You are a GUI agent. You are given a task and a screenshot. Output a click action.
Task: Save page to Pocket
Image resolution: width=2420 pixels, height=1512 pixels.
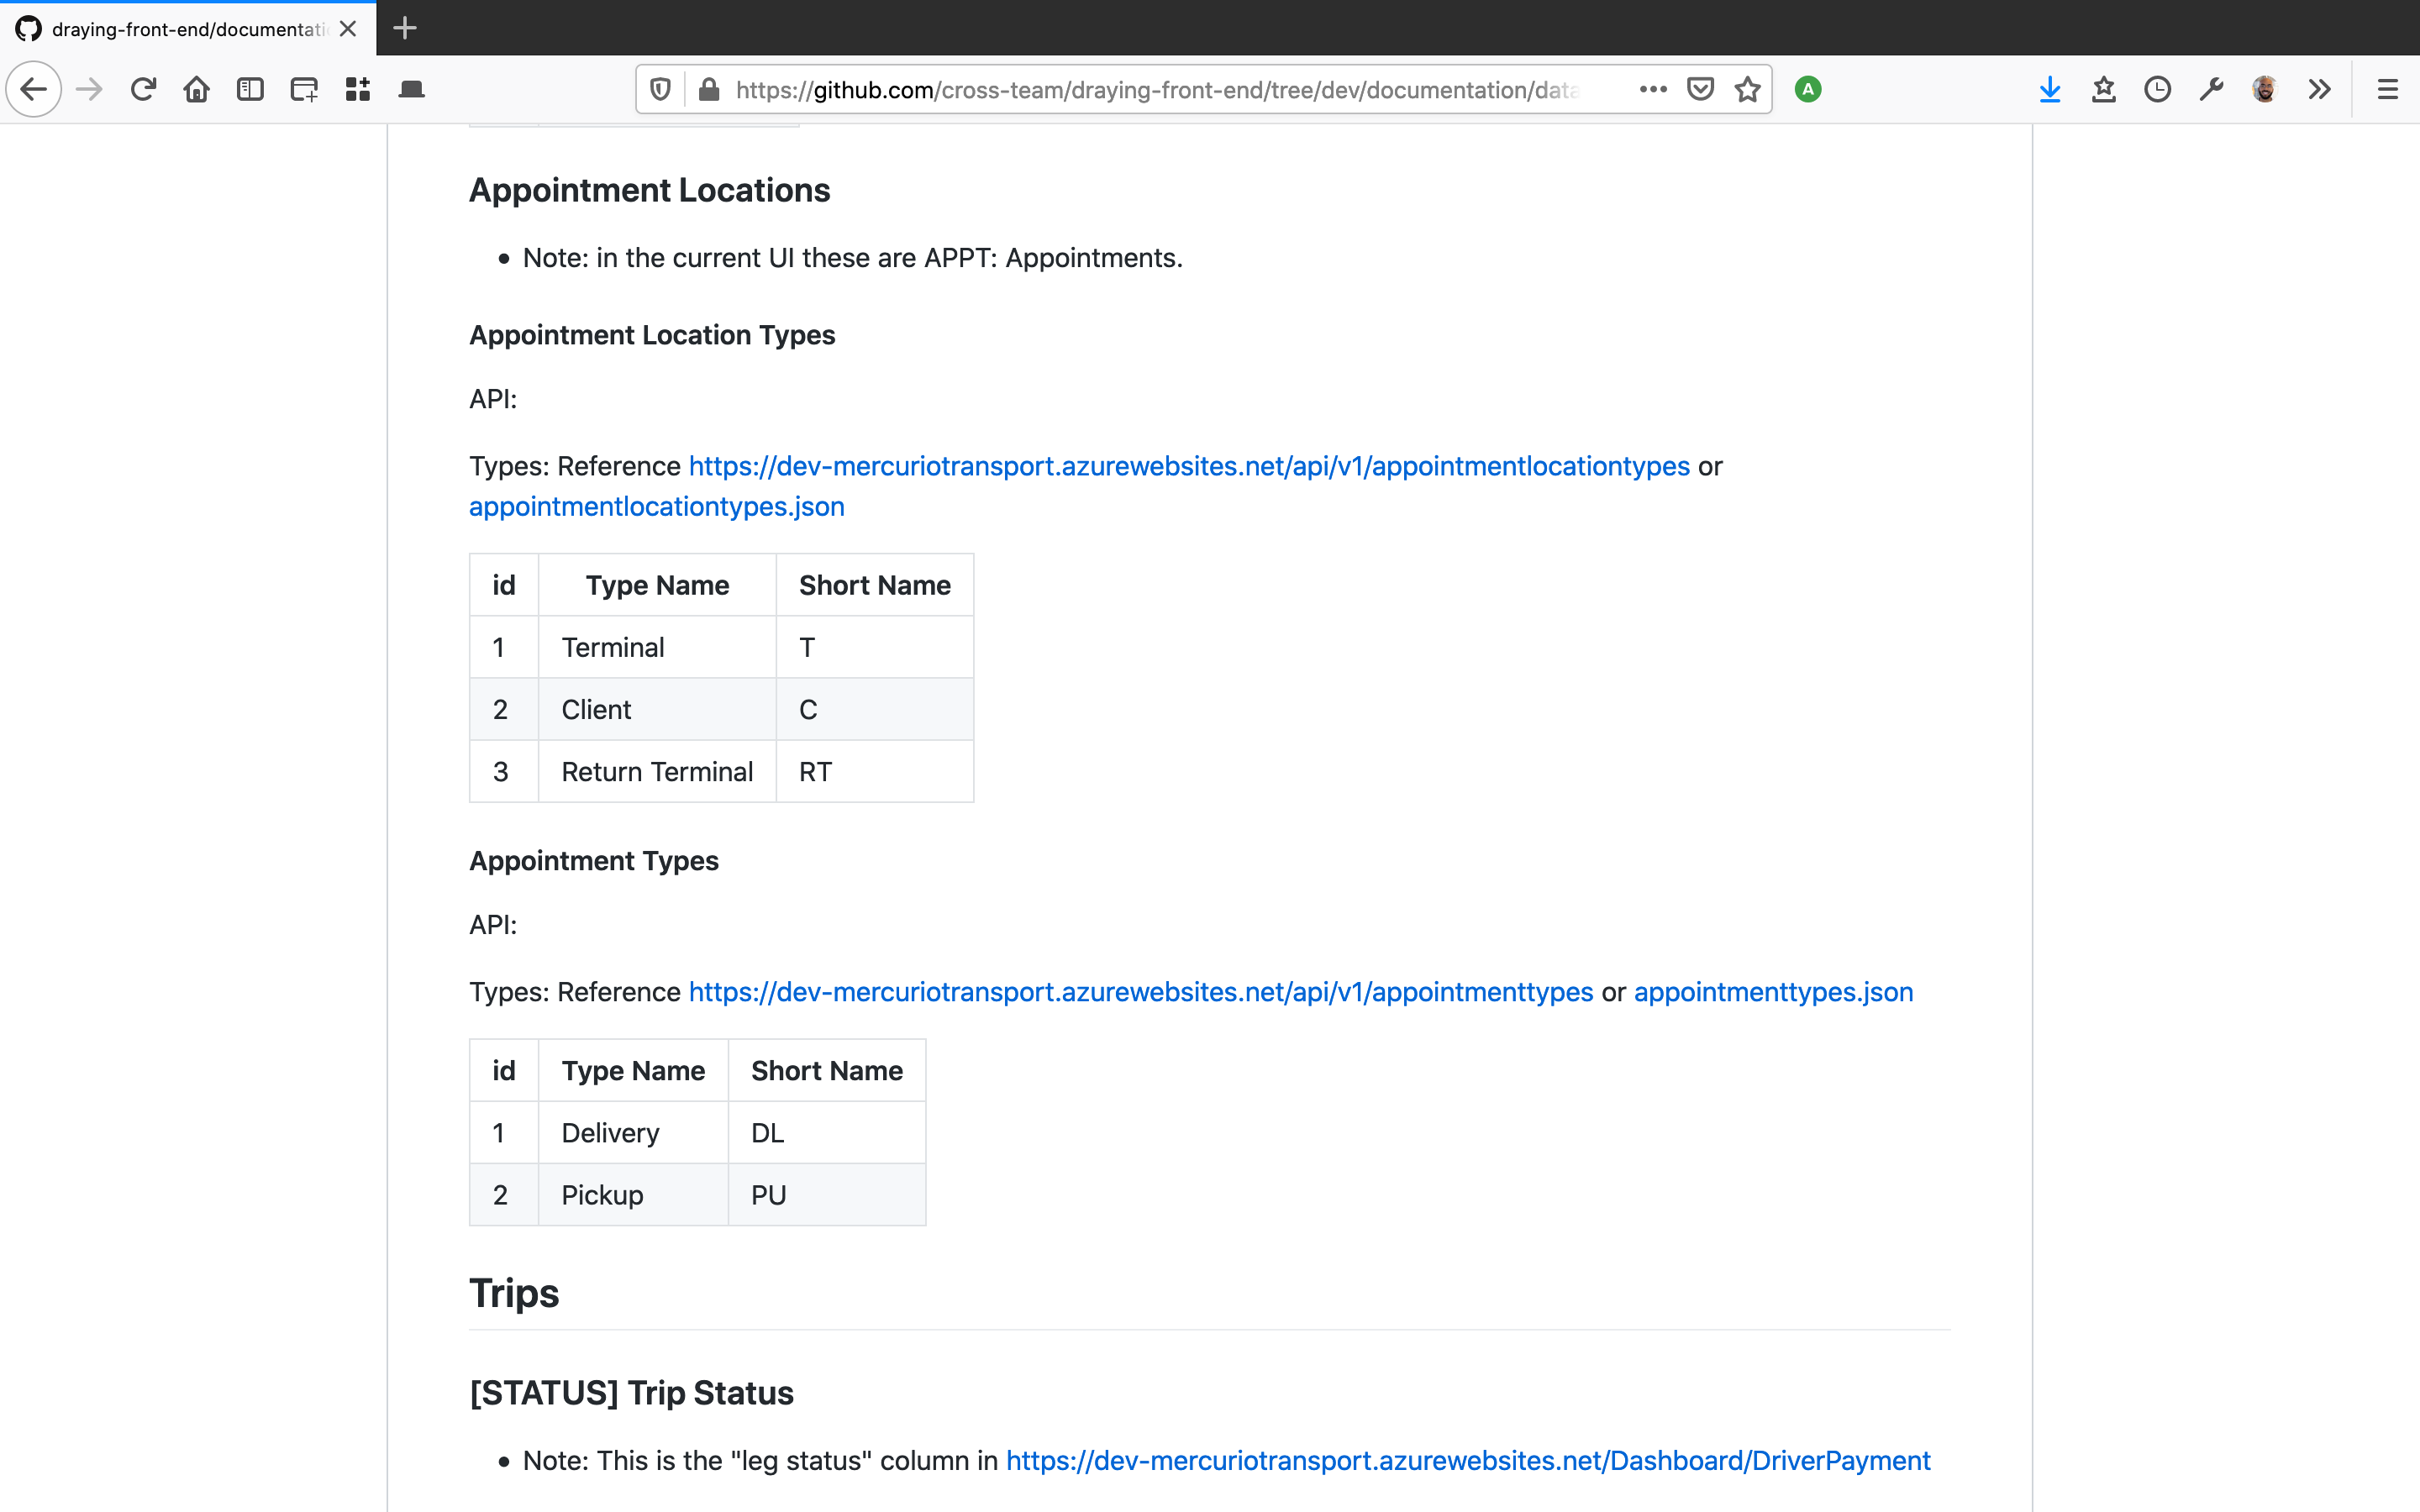tap(1700, 90)
